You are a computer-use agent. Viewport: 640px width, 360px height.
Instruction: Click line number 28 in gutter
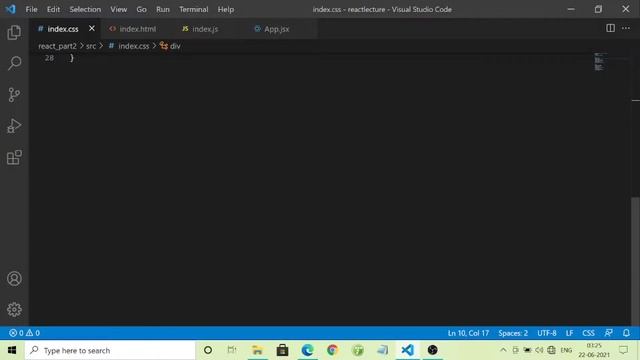(49, 58)
